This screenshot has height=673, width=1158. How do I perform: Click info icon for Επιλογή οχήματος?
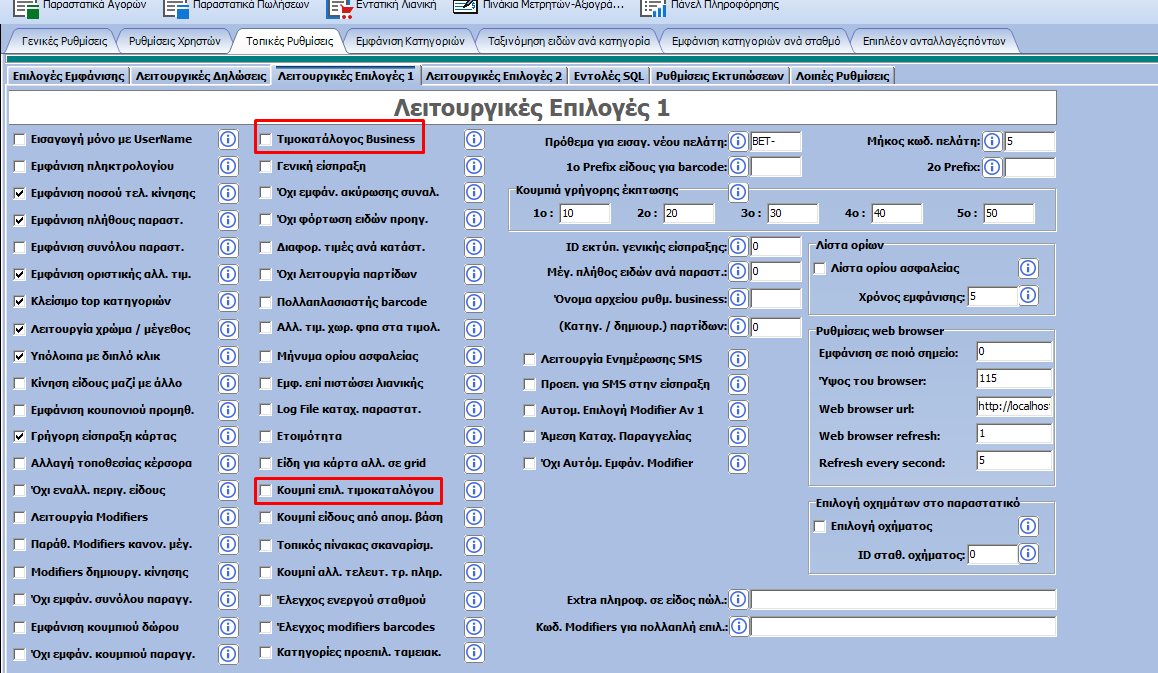coord(1028,526)
